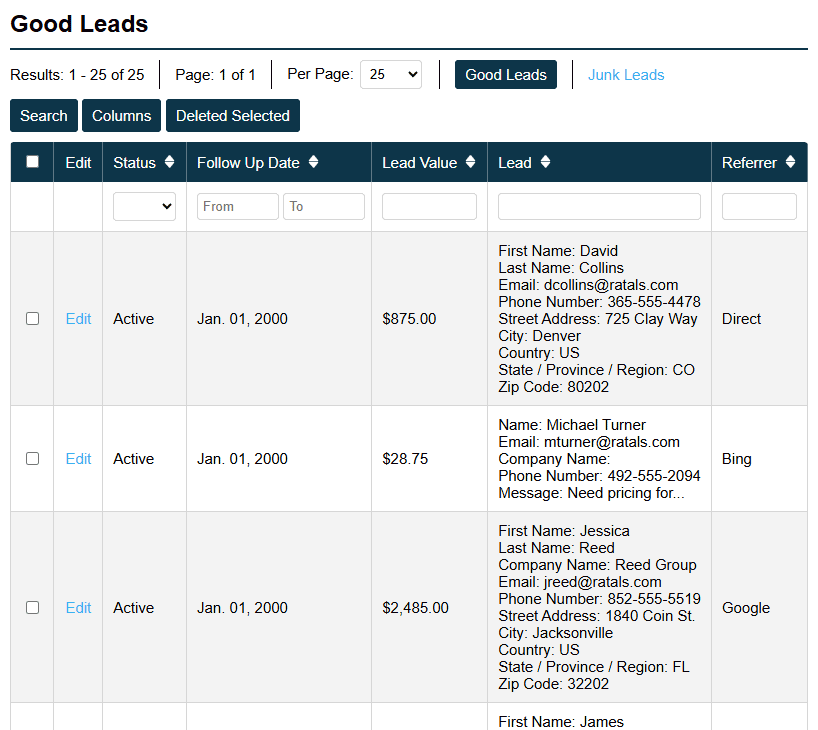Click the Search button
Image resolution: width=818 pixels, height=730 pixels.
click(44, 115)
